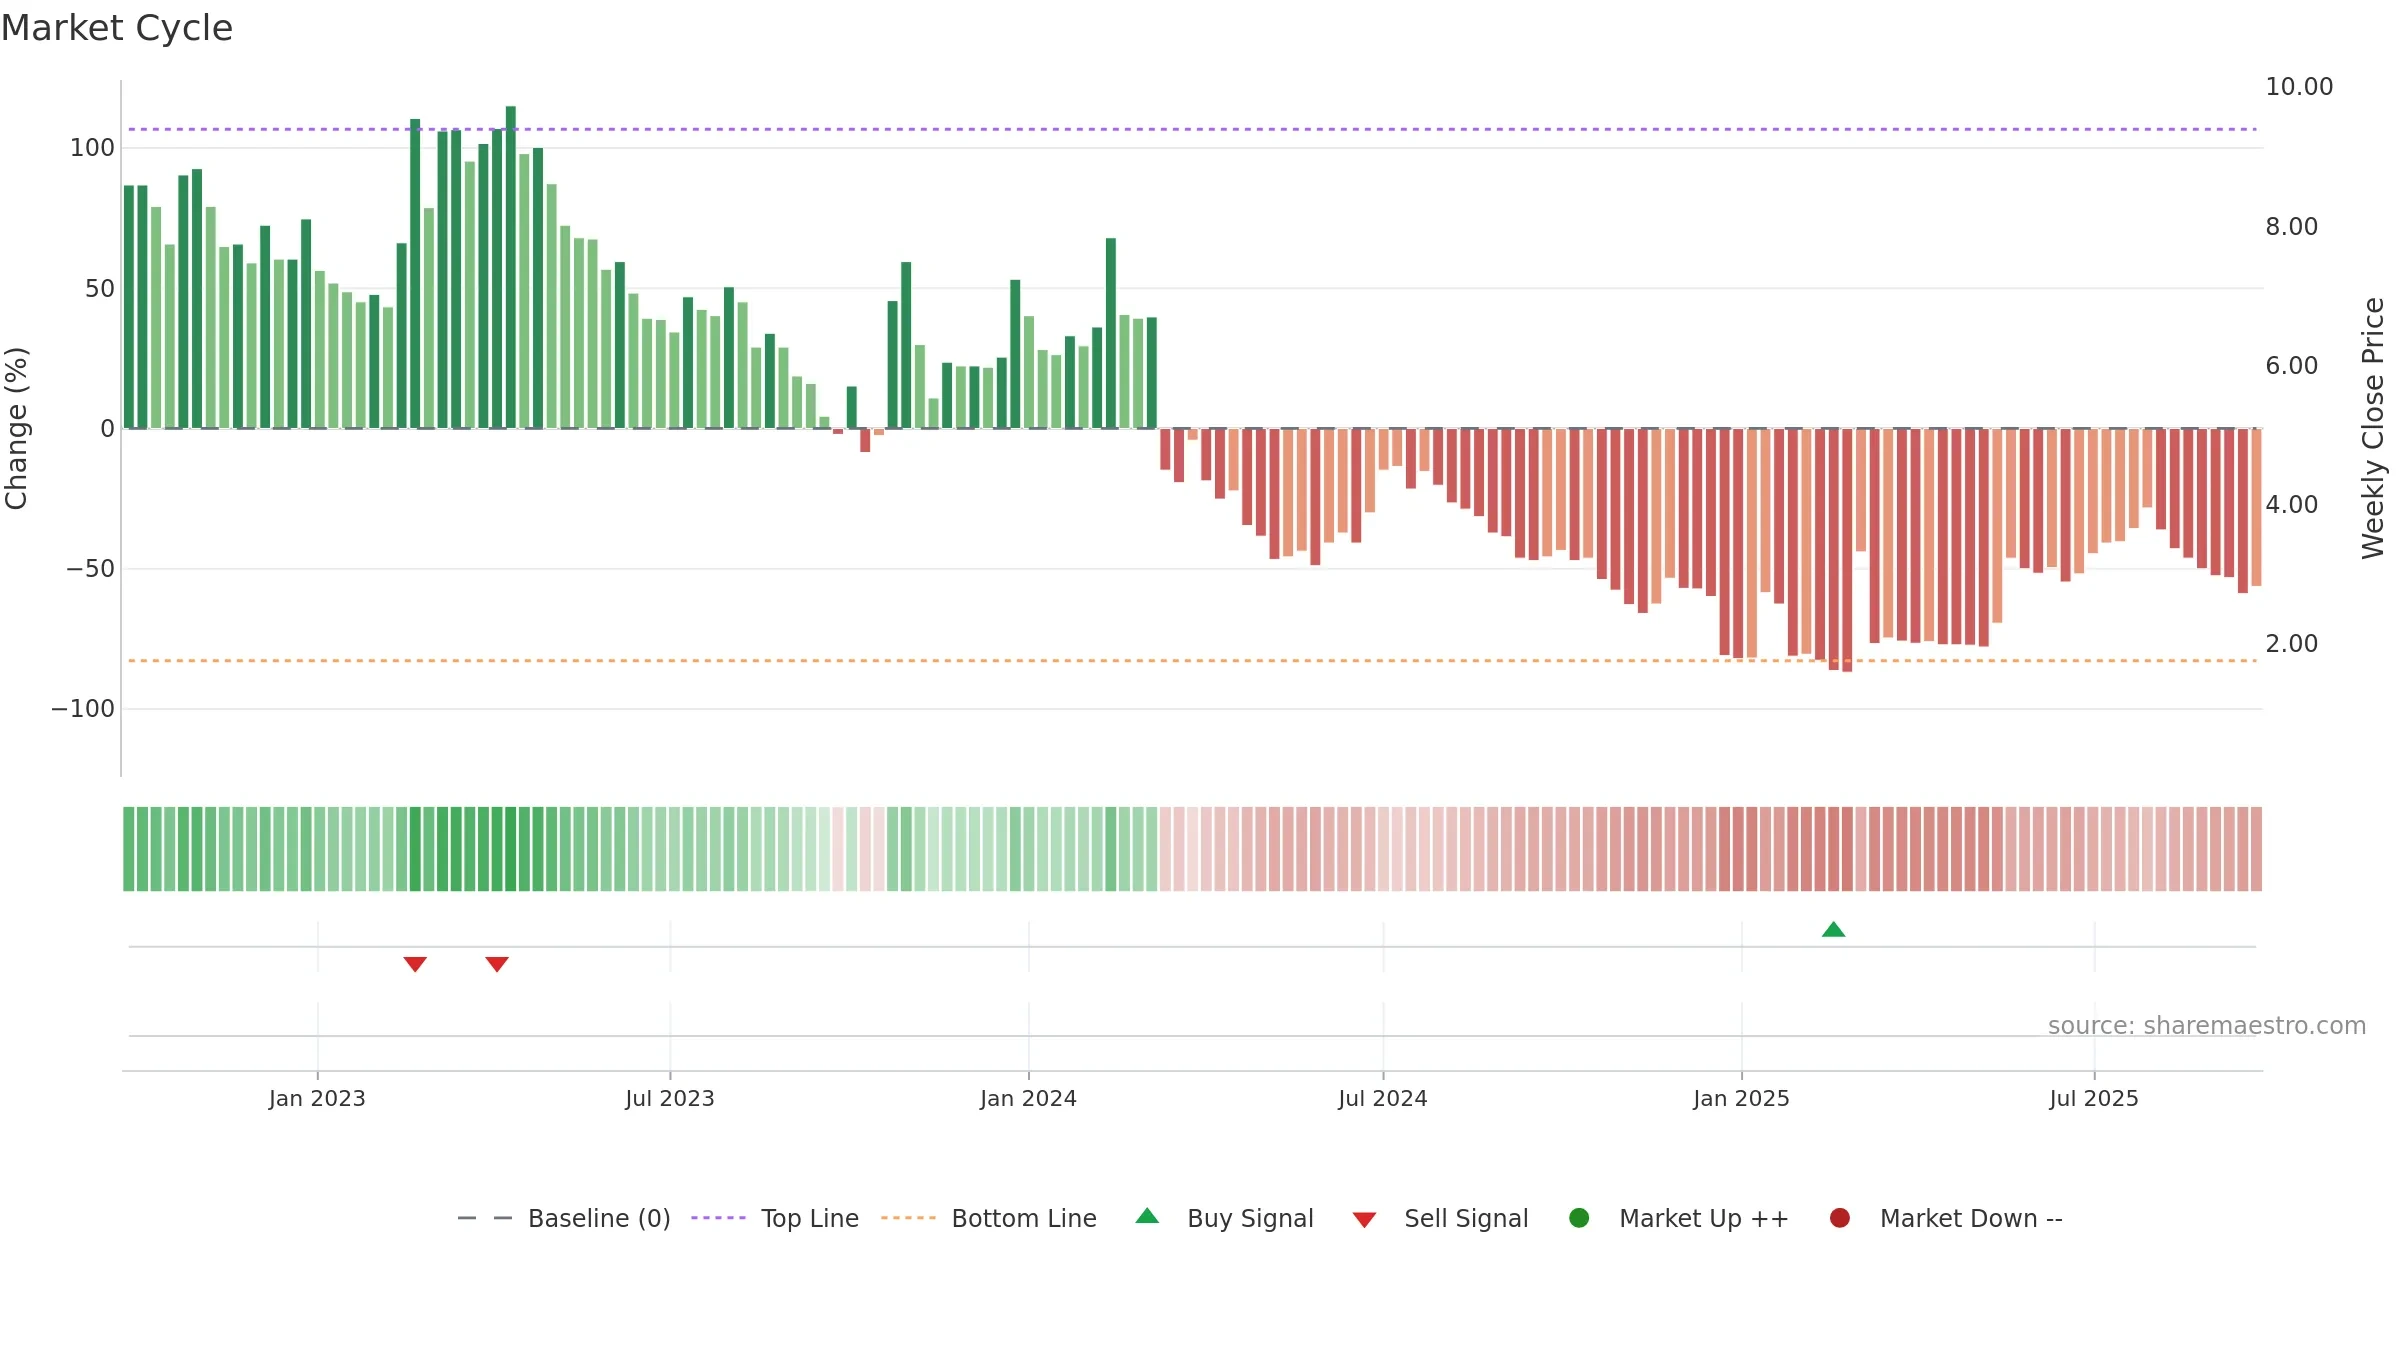2400x1350 pixels.
Task: Click the tallest green bar above the top line
Action: [x=511, y=267]
